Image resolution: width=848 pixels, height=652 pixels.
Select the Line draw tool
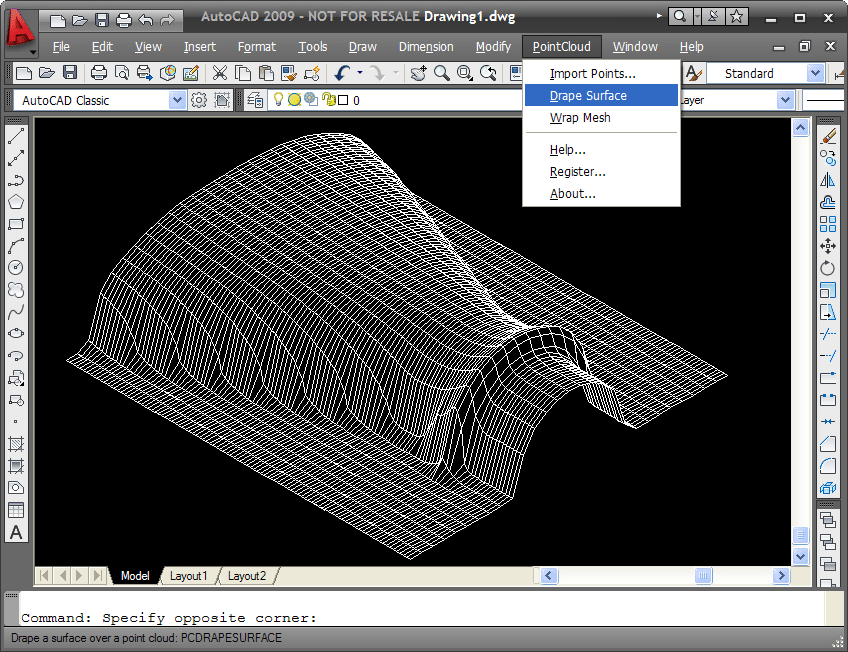(16, 136)
